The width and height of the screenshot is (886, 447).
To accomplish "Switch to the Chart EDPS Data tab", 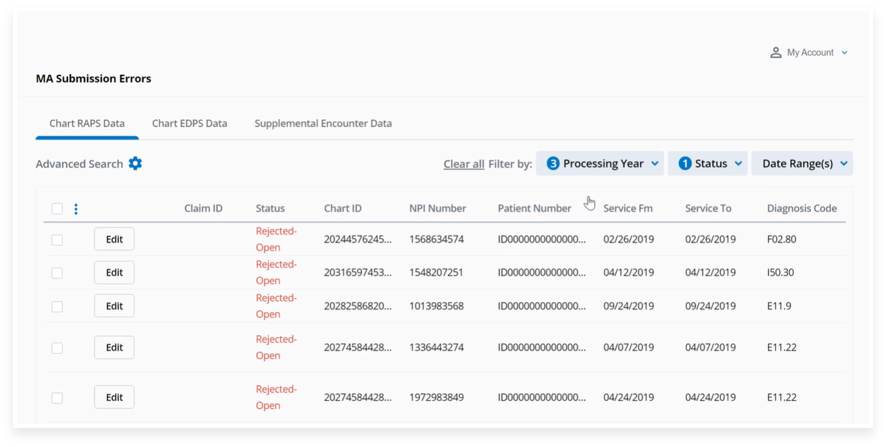I will point(189,124).
